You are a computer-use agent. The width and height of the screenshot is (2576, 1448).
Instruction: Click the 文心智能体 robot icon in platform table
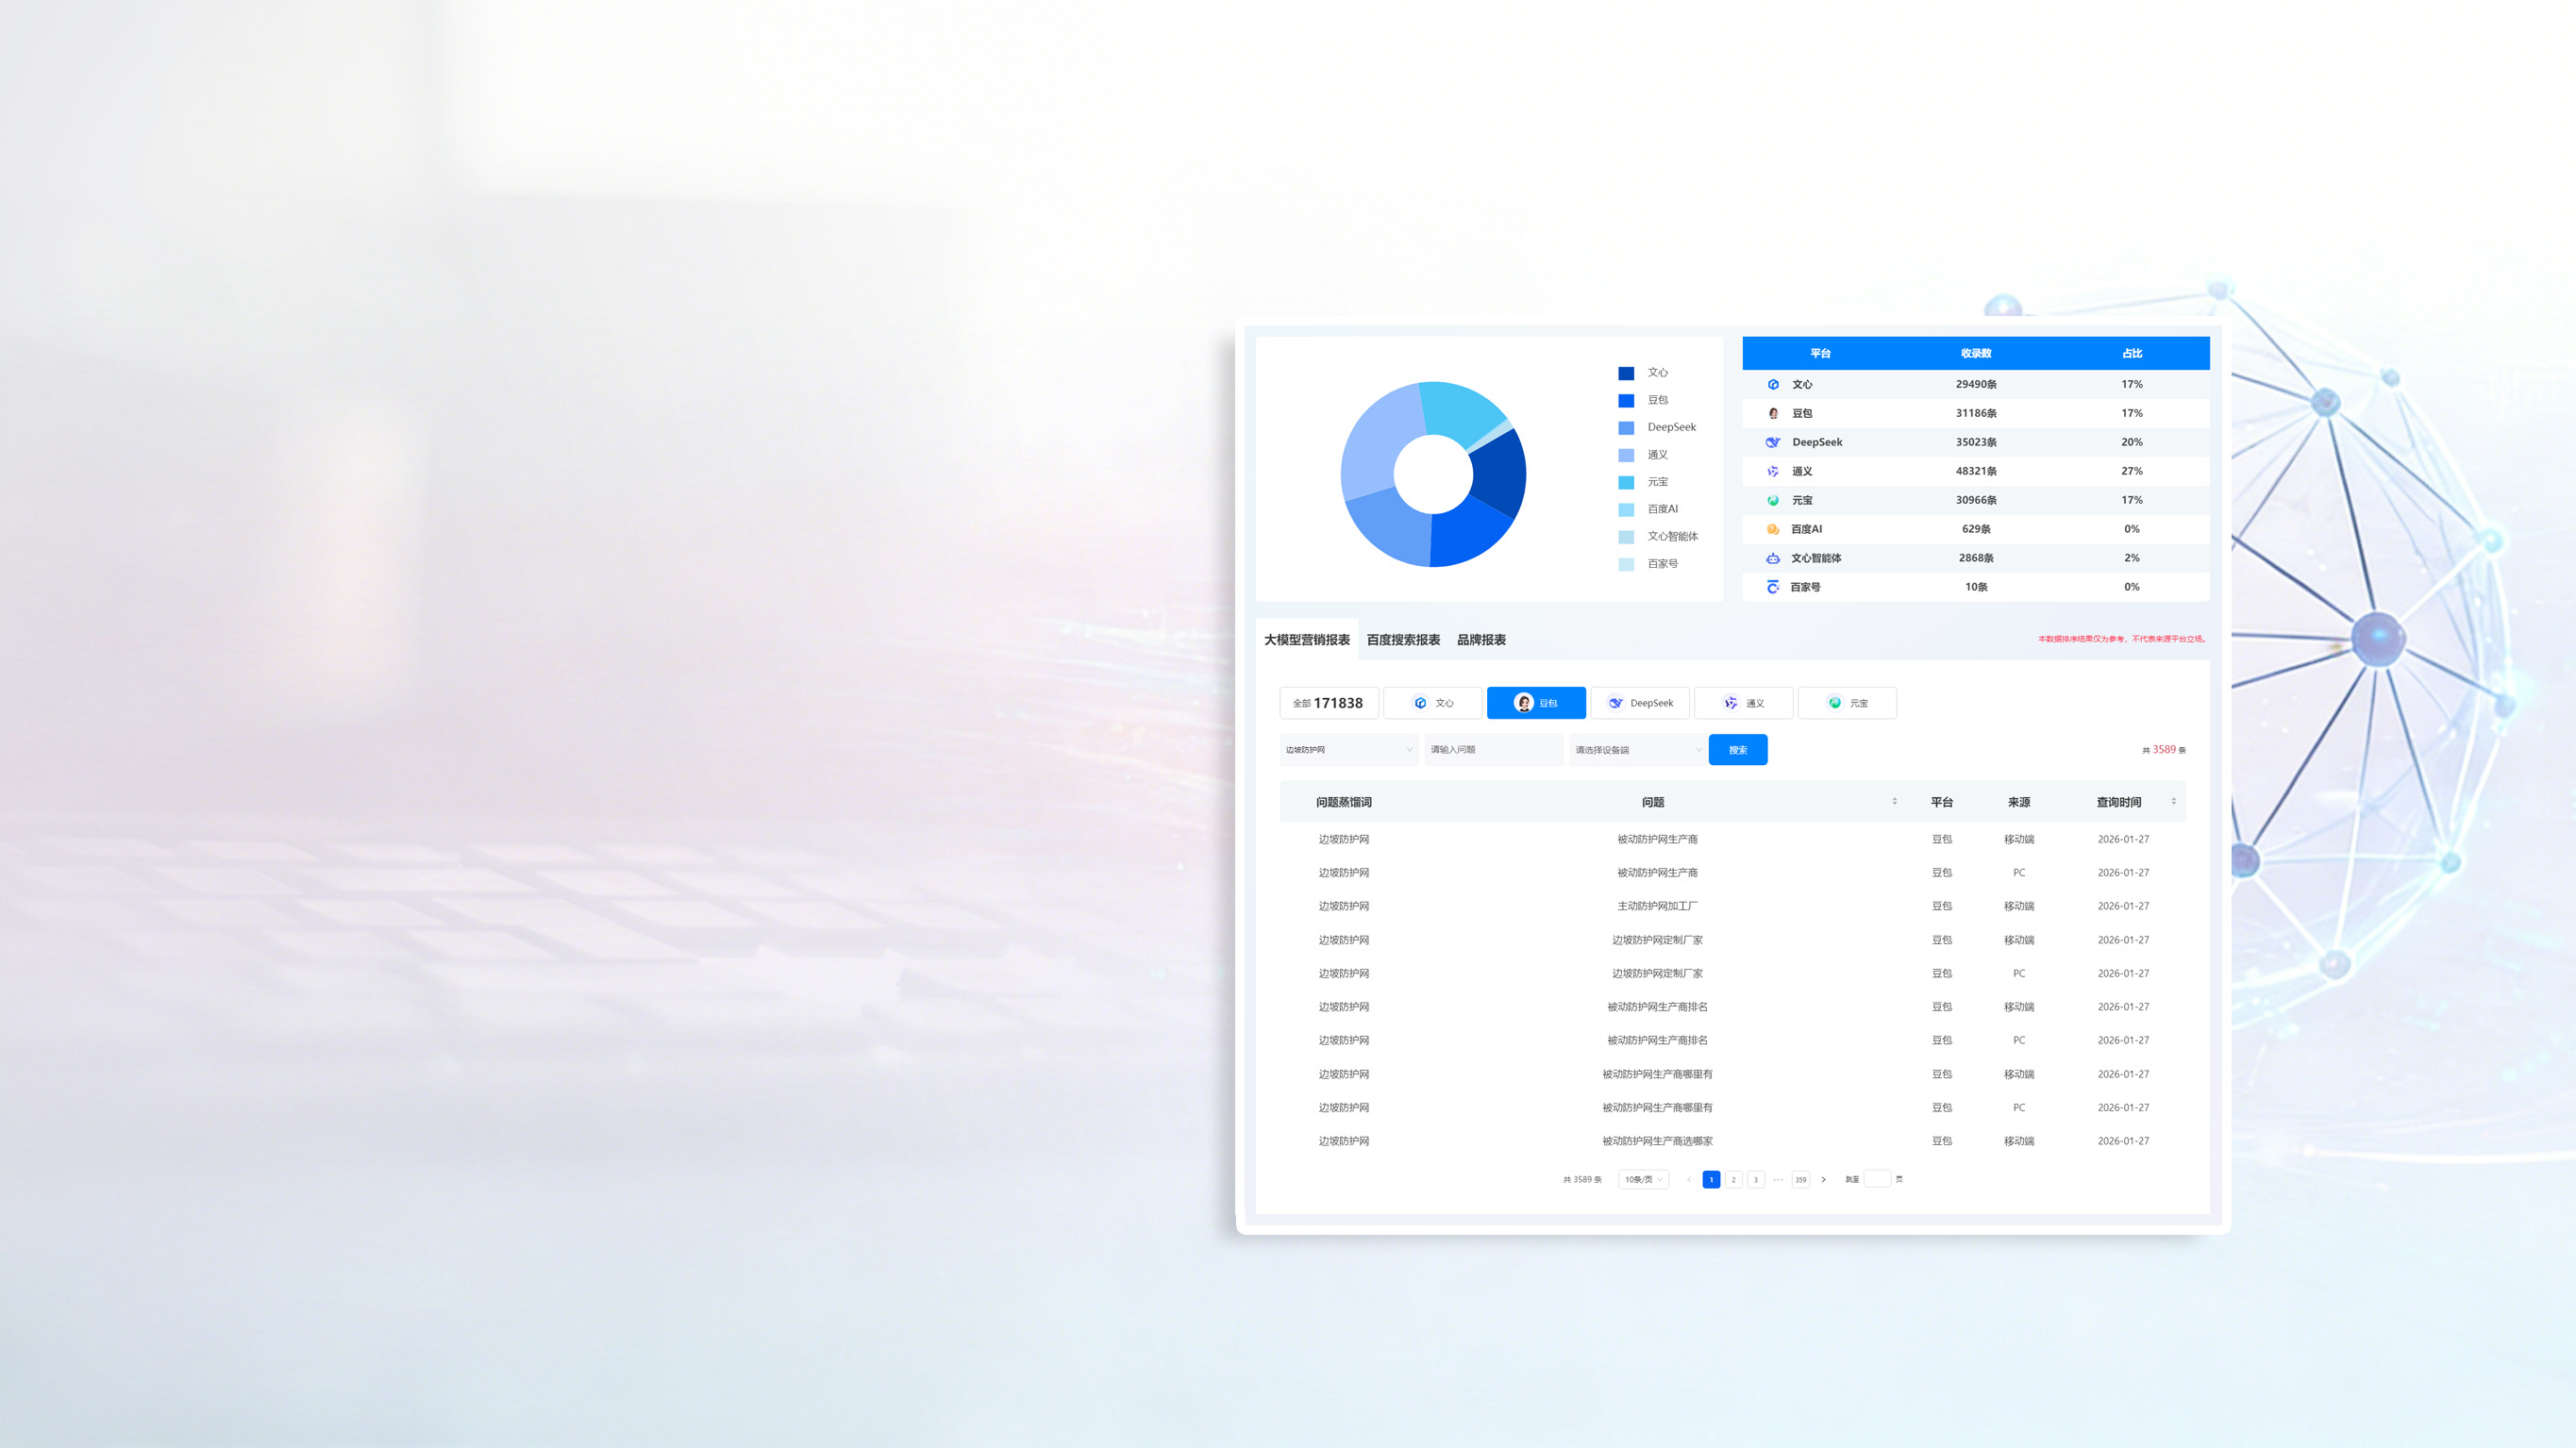(x=1772, y=558)
